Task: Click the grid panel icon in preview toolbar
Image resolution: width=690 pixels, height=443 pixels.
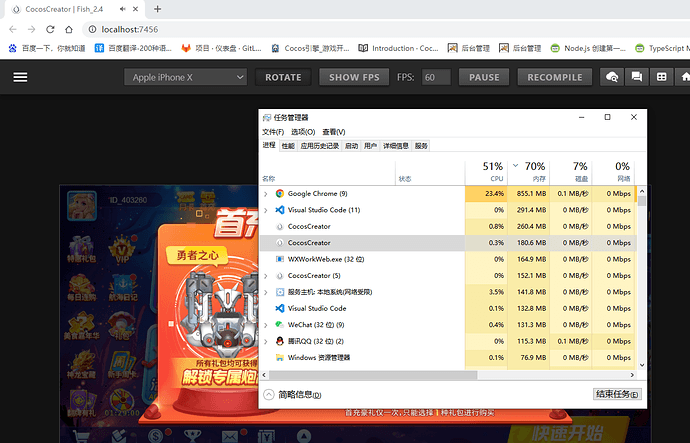Action: 661,77
